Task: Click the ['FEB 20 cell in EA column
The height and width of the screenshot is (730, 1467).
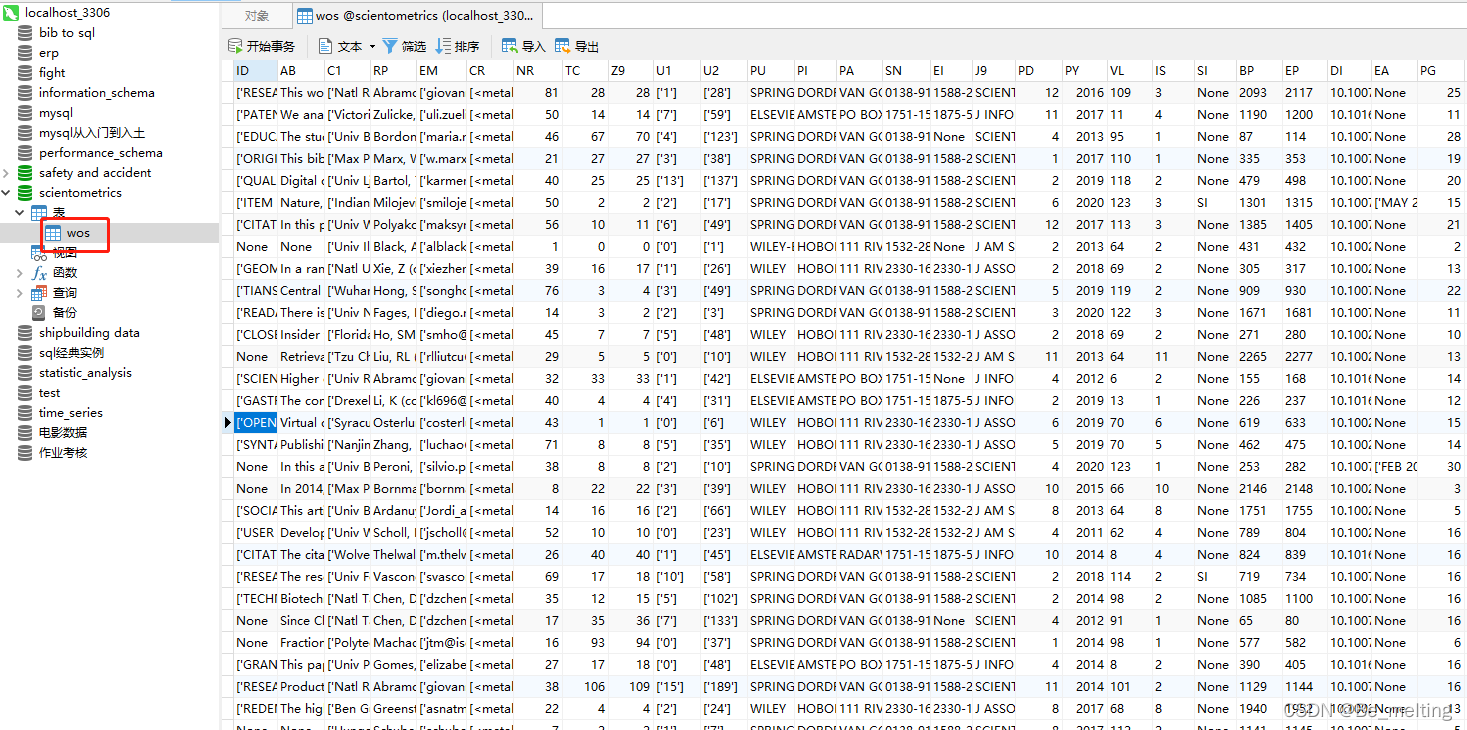Action: click(x=1394, y=467)
